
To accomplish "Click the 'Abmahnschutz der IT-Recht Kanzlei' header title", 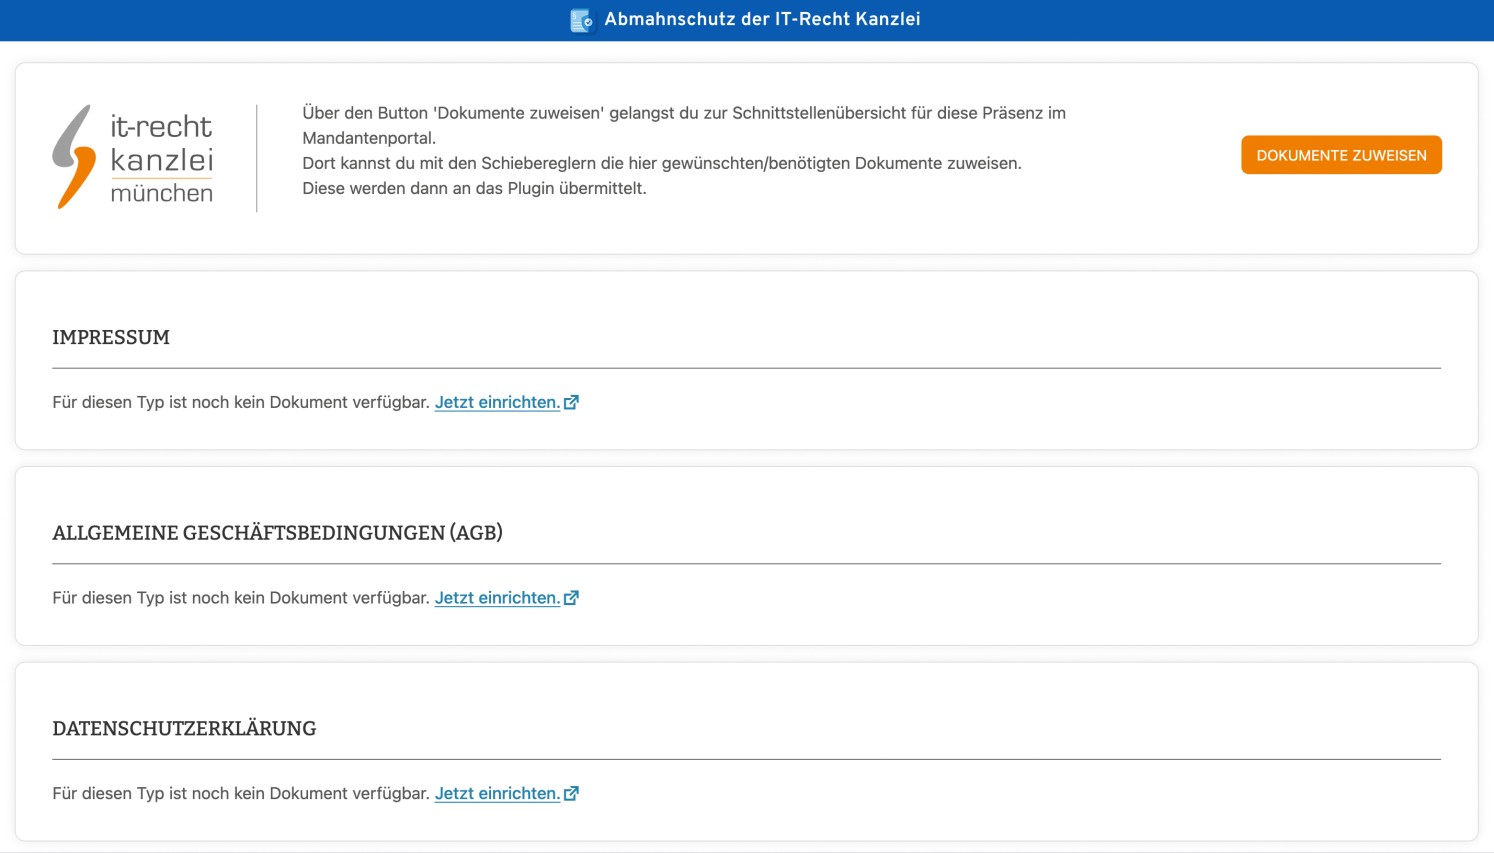I will (762, 19).
